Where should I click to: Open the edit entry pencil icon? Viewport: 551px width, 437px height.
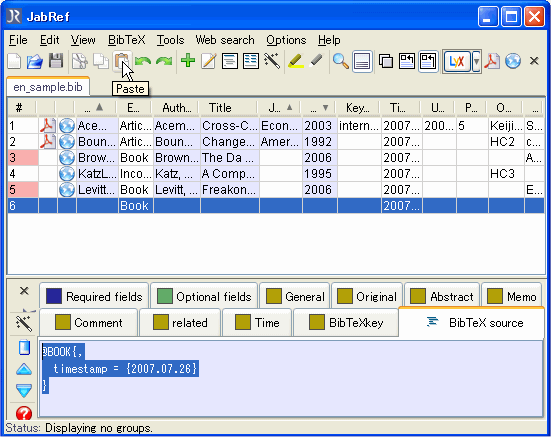pyautogui.click(x=209, y=61)
